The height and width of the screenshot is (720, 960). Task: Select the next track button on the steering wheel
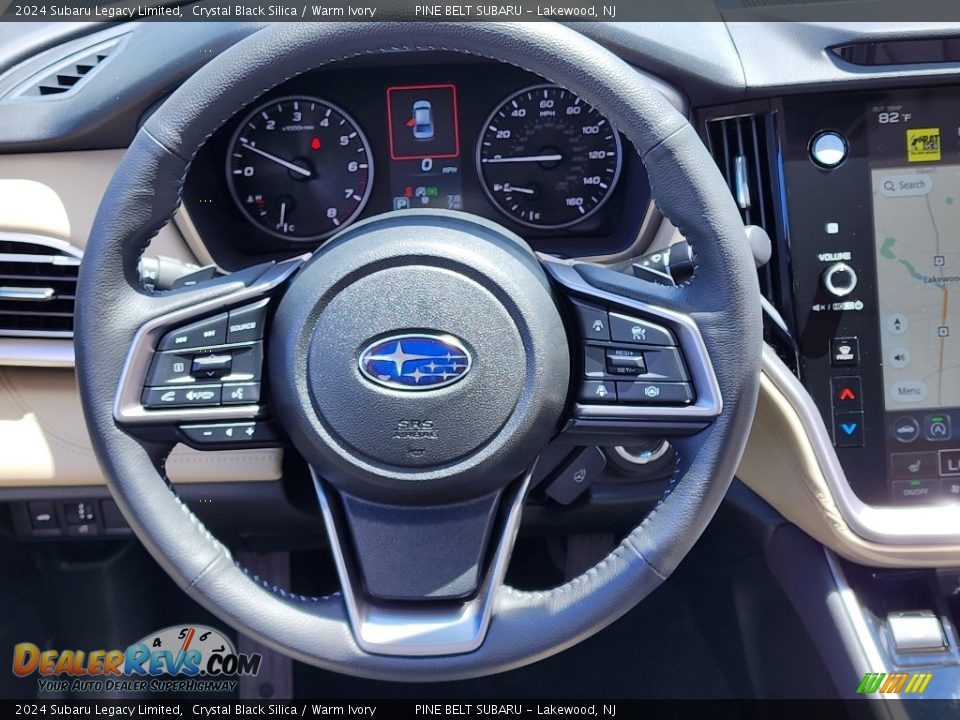[210, 332]
